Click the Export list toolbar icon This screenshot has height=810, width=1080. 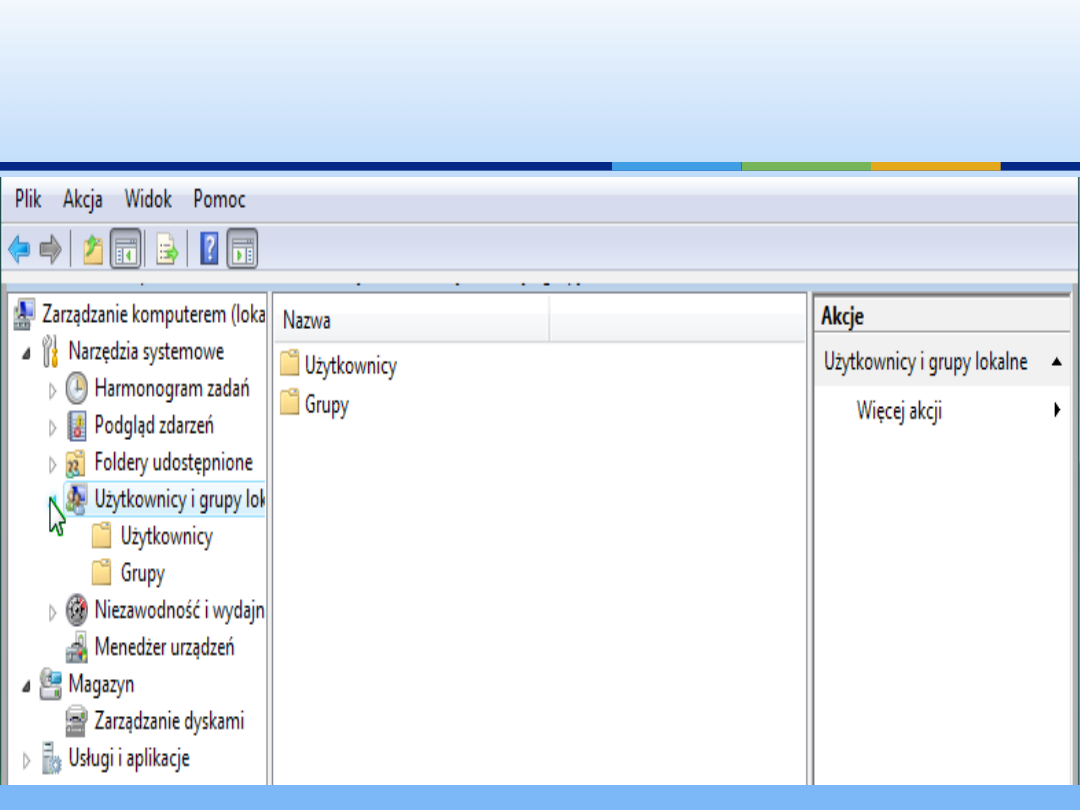pos(167,249)
